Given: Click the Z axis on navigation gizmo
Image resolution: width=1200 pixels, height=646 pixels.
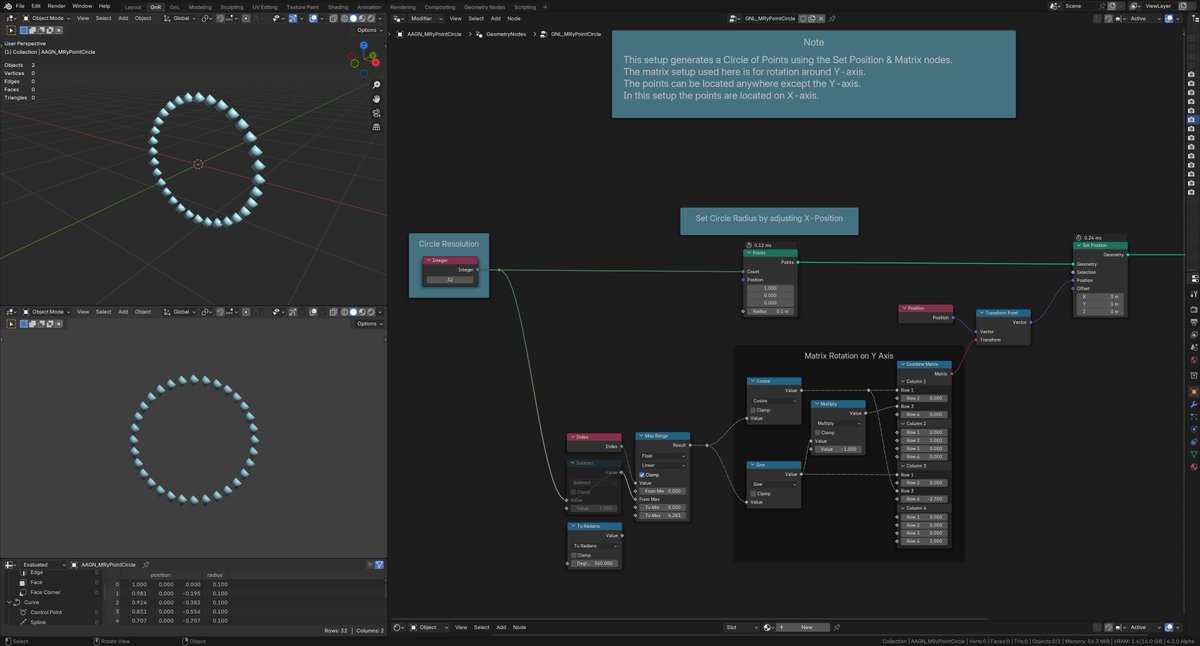Looking at the screenshot, I should pos(364,45).
